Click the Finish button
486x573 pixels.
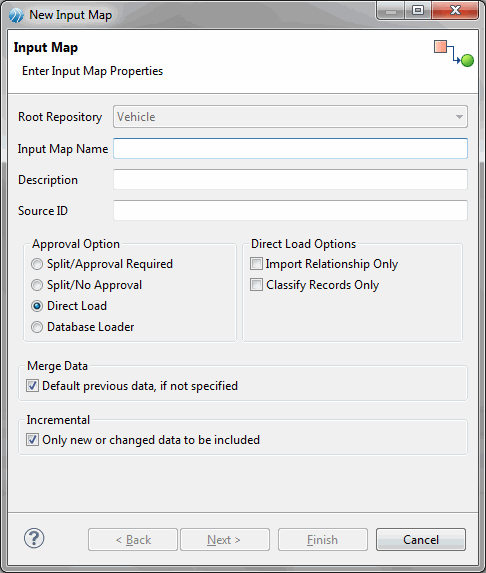[x=323, y=539]
